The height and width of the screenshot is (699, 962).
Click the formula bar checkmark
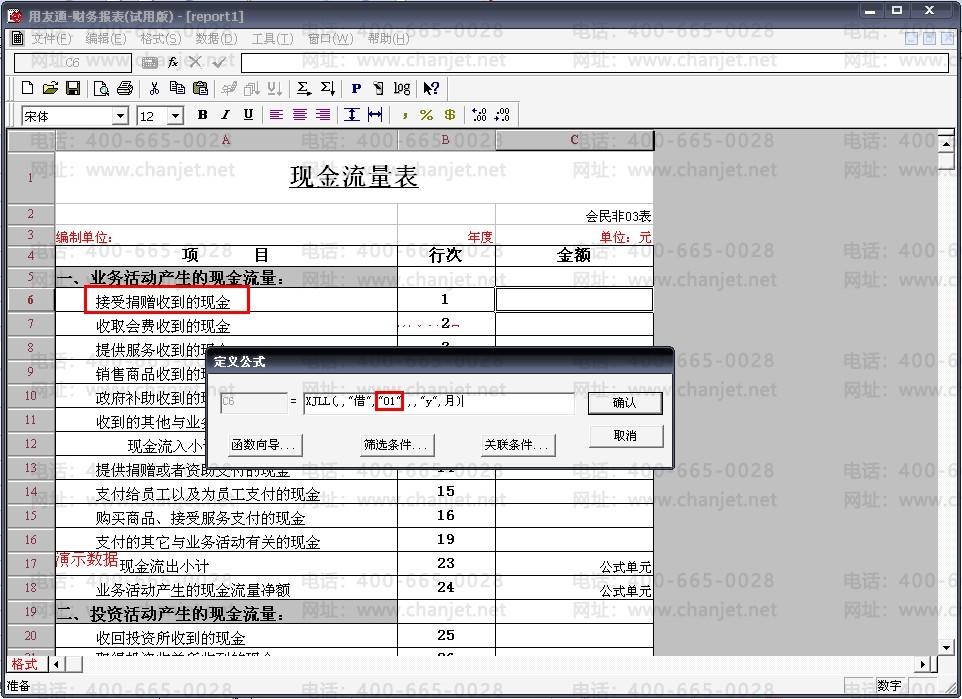pyautogui.click(x=218, y=62)
